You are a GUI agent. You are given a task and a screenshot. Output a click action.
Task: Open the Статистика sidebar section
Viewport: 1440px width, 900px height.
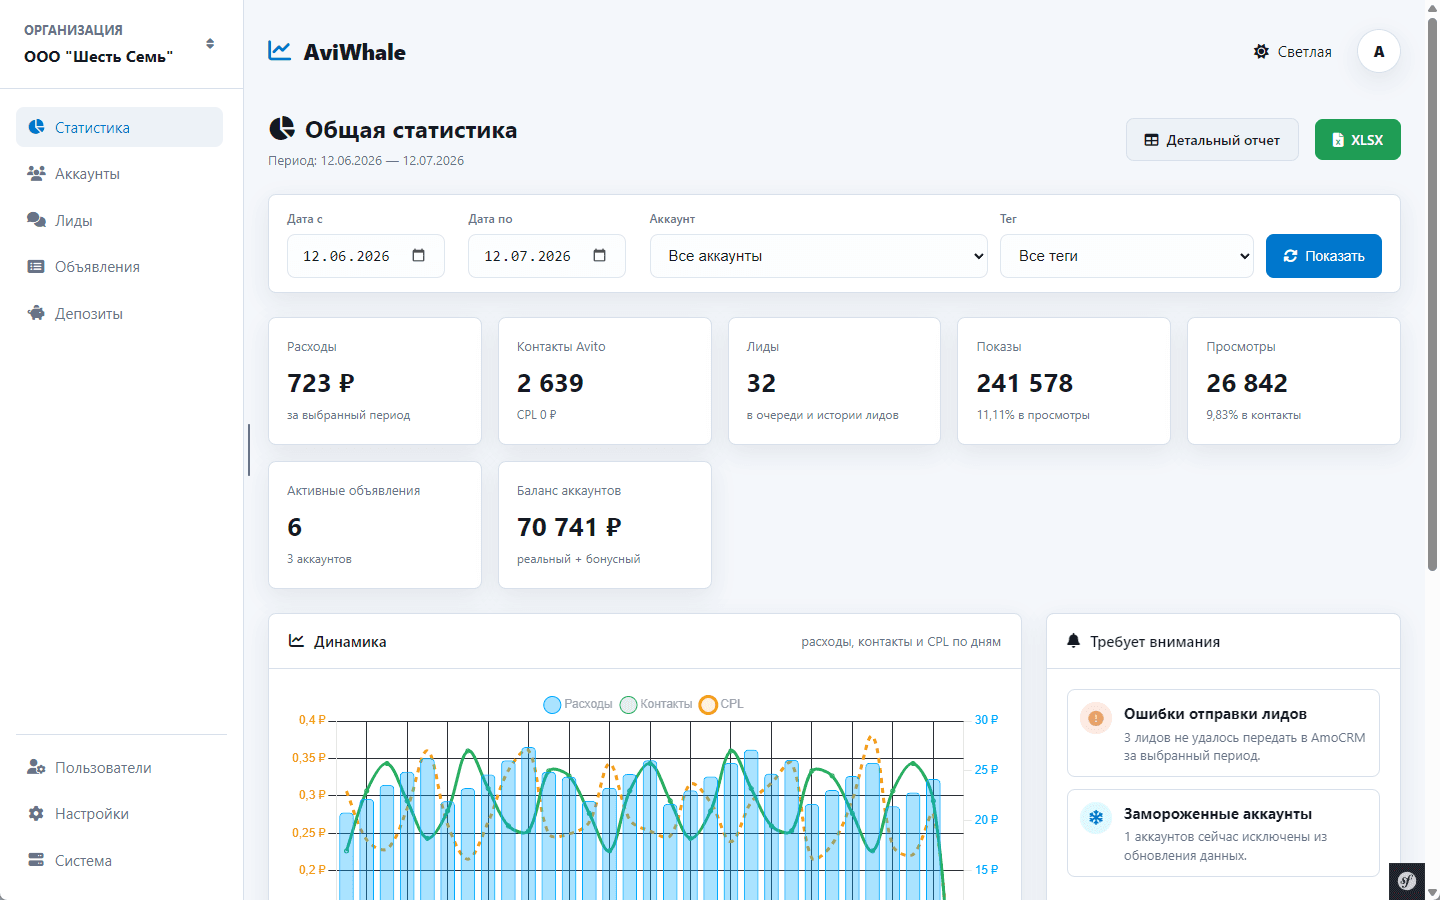(x=119, y=127)
